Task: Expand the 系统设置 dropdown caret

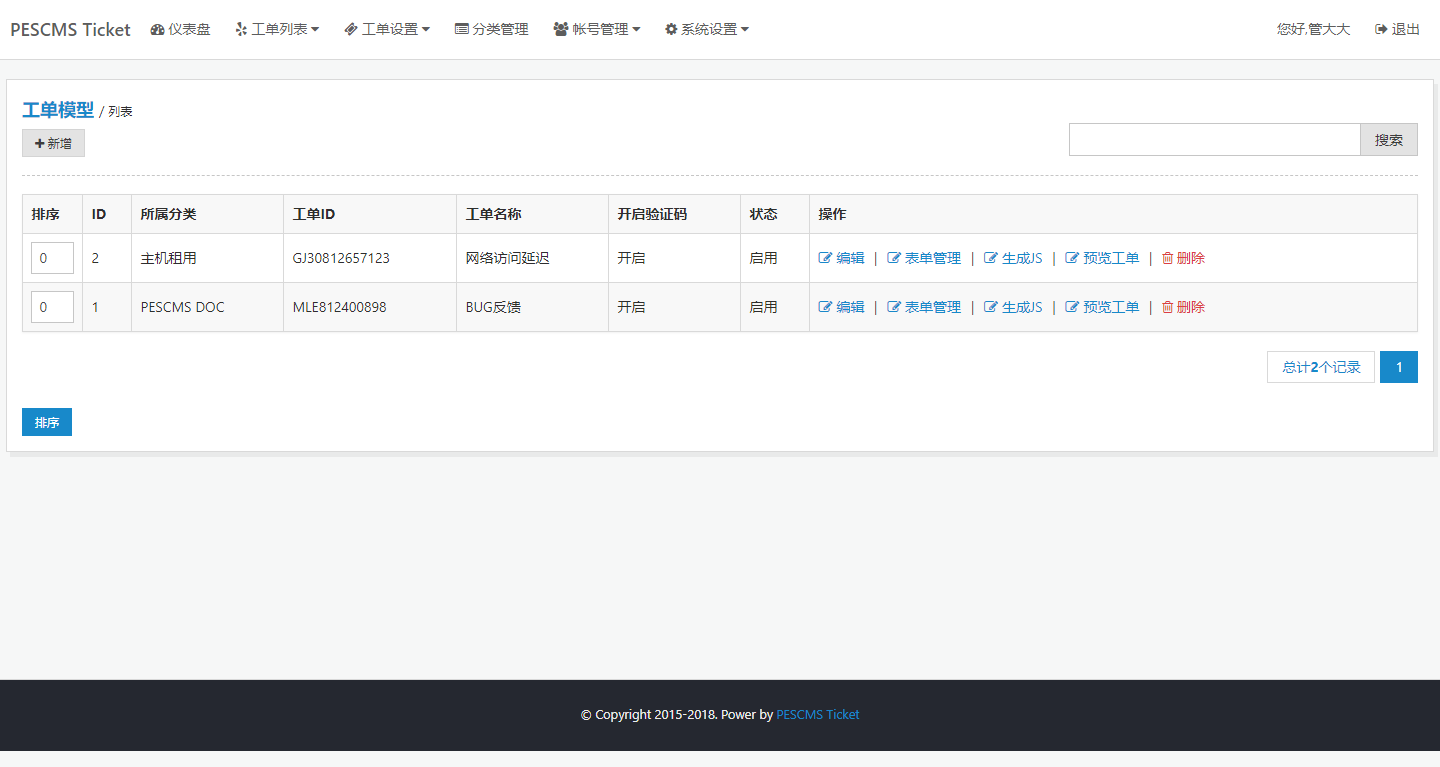Action: coord(745,30)
